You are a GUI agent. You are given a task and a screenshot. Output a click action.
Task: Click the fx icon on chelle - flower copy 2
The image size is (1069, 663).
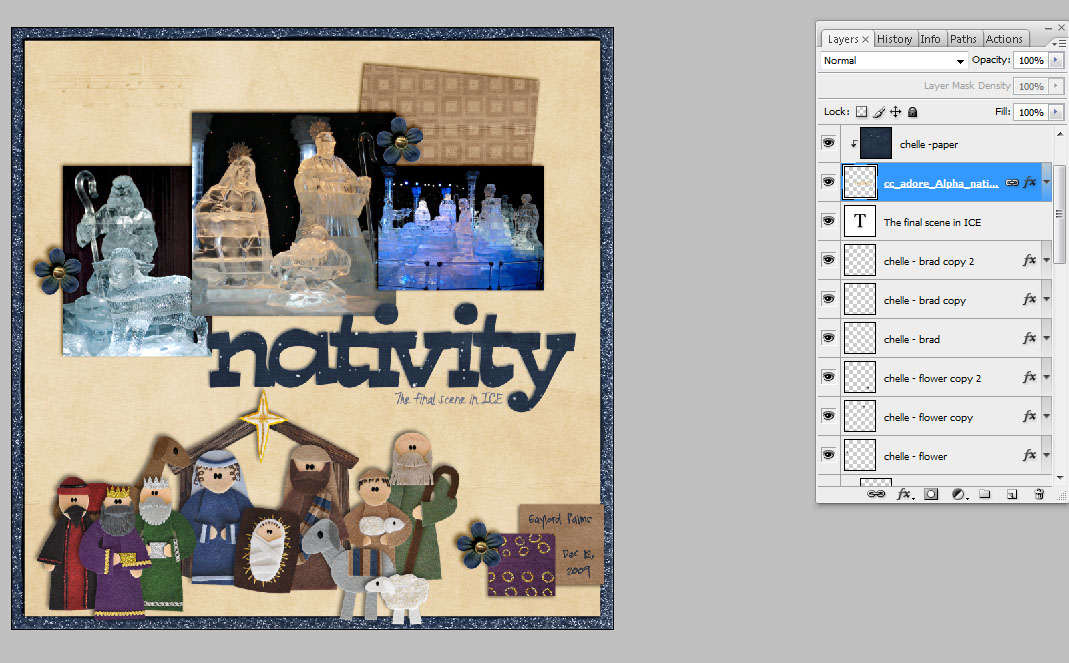pos(1029,377)
